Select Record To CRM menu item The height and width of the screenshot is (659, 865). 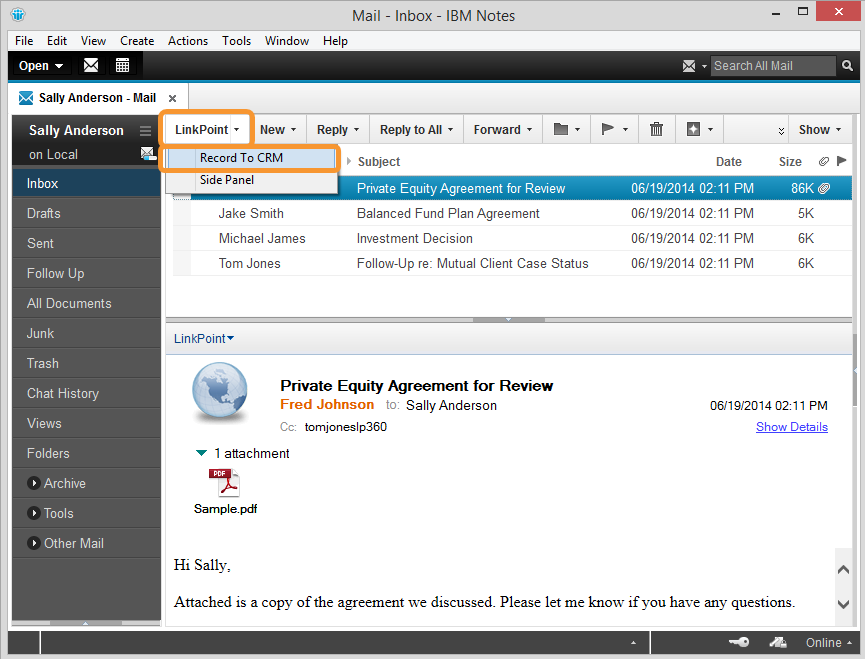click(x=252, y=158)
